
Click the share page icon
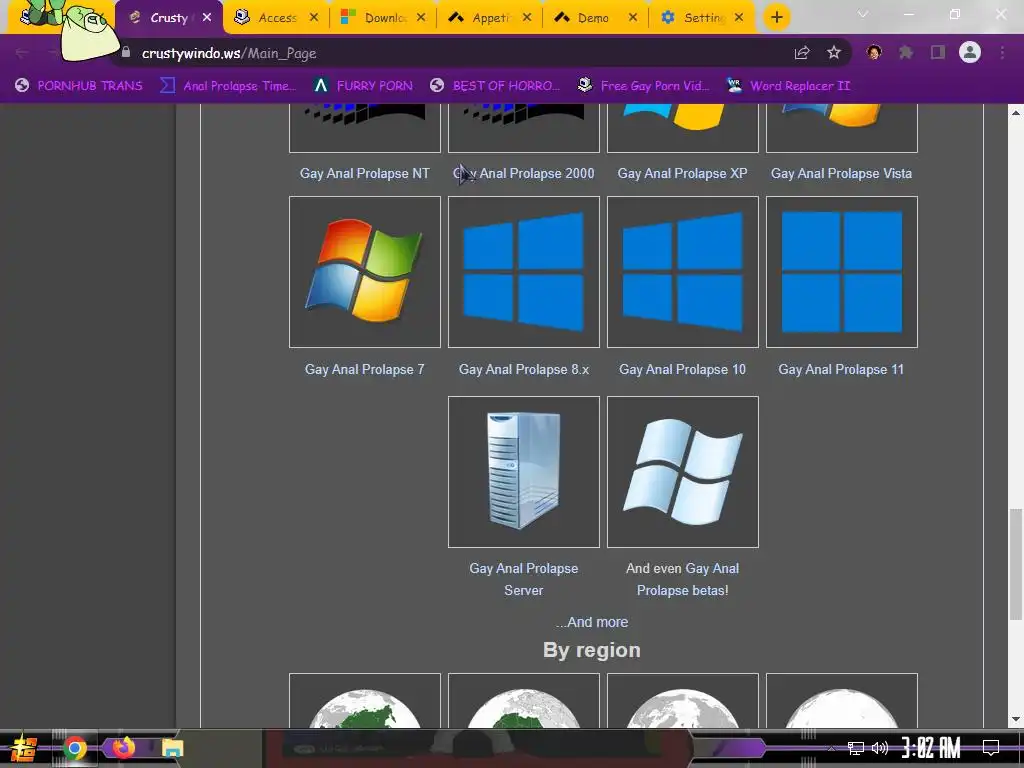click(x=802, y=53)
